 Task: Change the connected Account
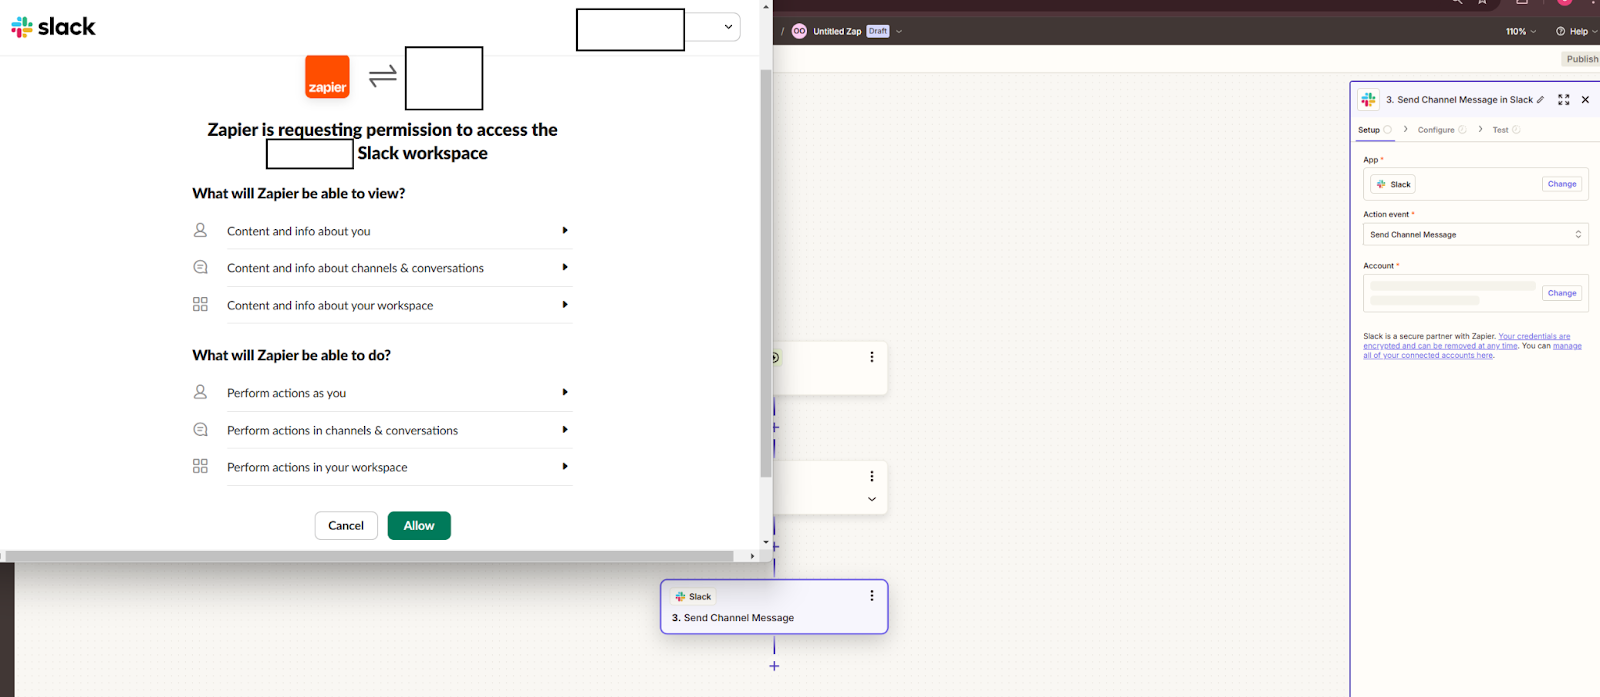coord(1562,293)
